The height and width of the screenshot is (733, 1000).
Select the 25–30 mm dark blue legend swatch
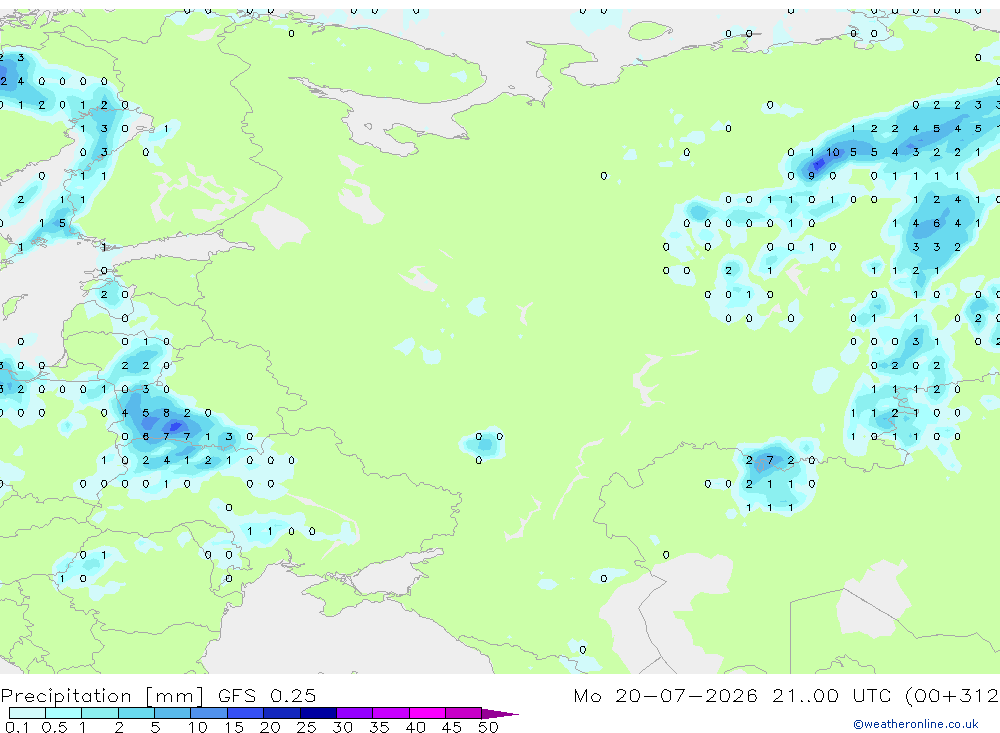318,713
